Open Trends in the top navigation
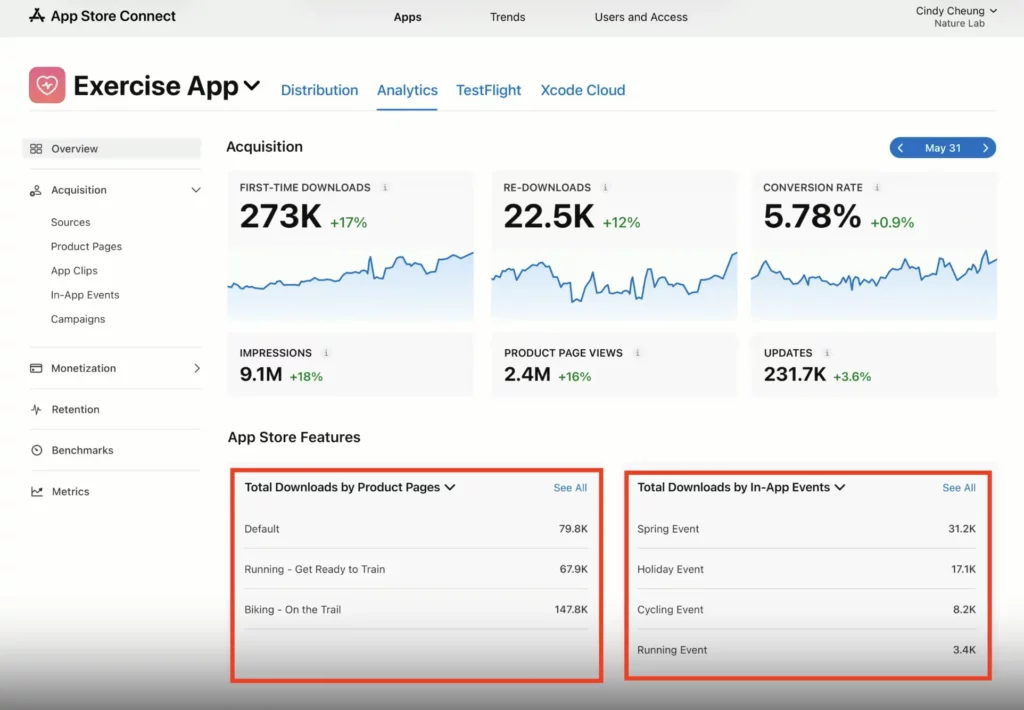Screen dimensions: 1024x710 tap(507, 17)
